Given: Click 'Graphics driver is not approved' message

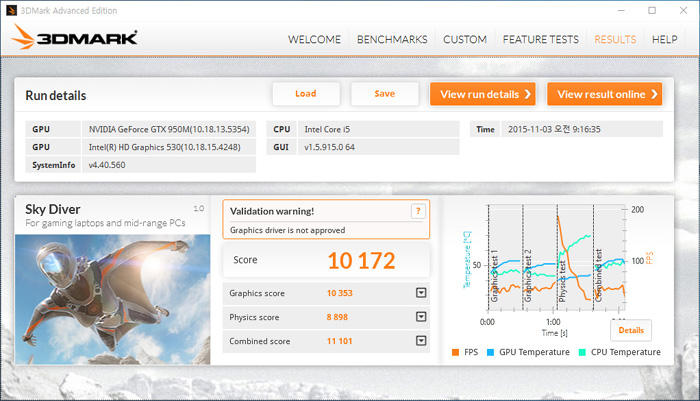Looking at the screenshot, I should click(x=288, y=230).
